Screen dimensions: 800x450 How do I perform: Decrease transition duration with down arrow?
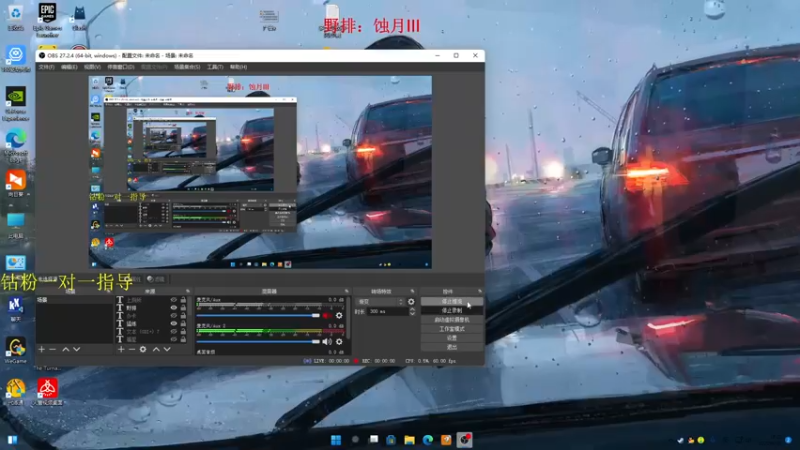point(412,313)
